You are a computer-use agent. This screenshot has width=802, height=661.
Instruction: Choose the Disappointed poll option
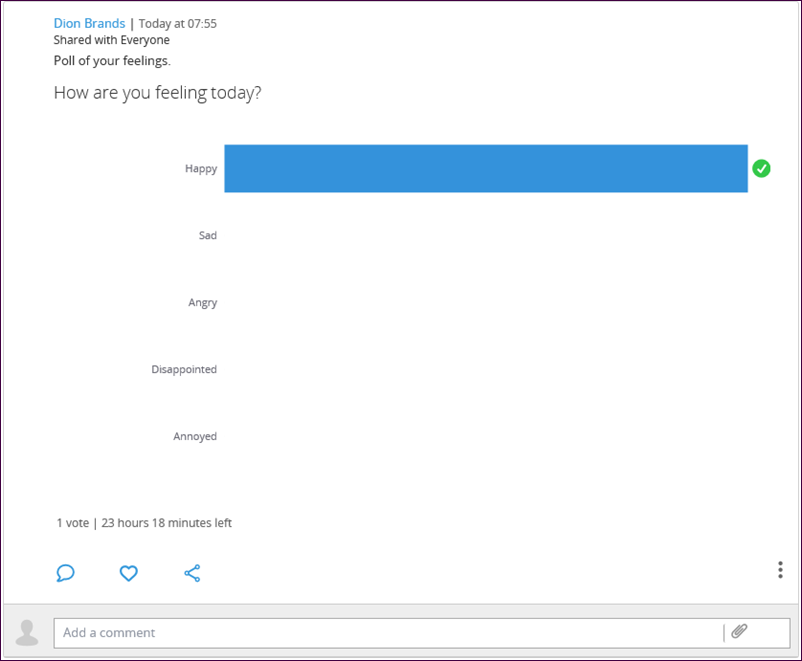coord(184,369)
